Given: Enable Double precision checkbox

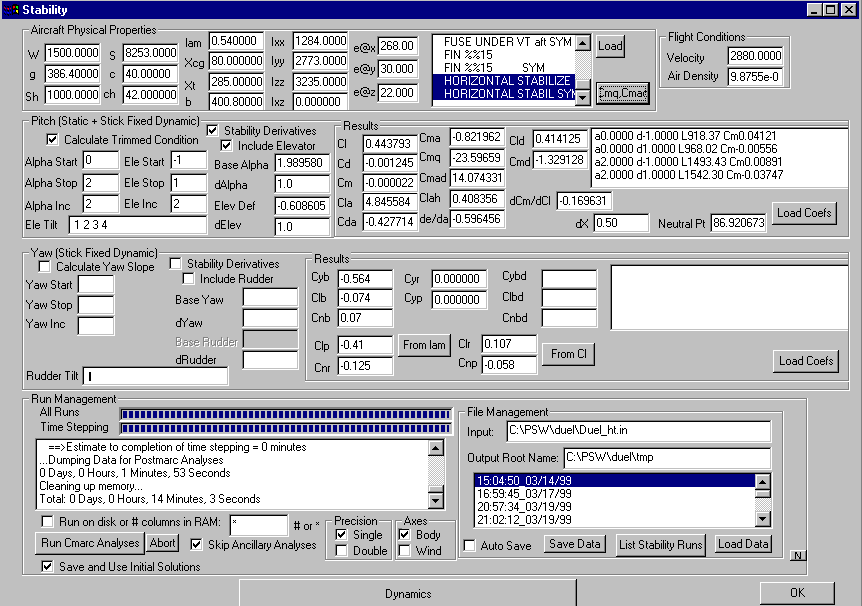Looking at the screenshot, I should point(342,551).
